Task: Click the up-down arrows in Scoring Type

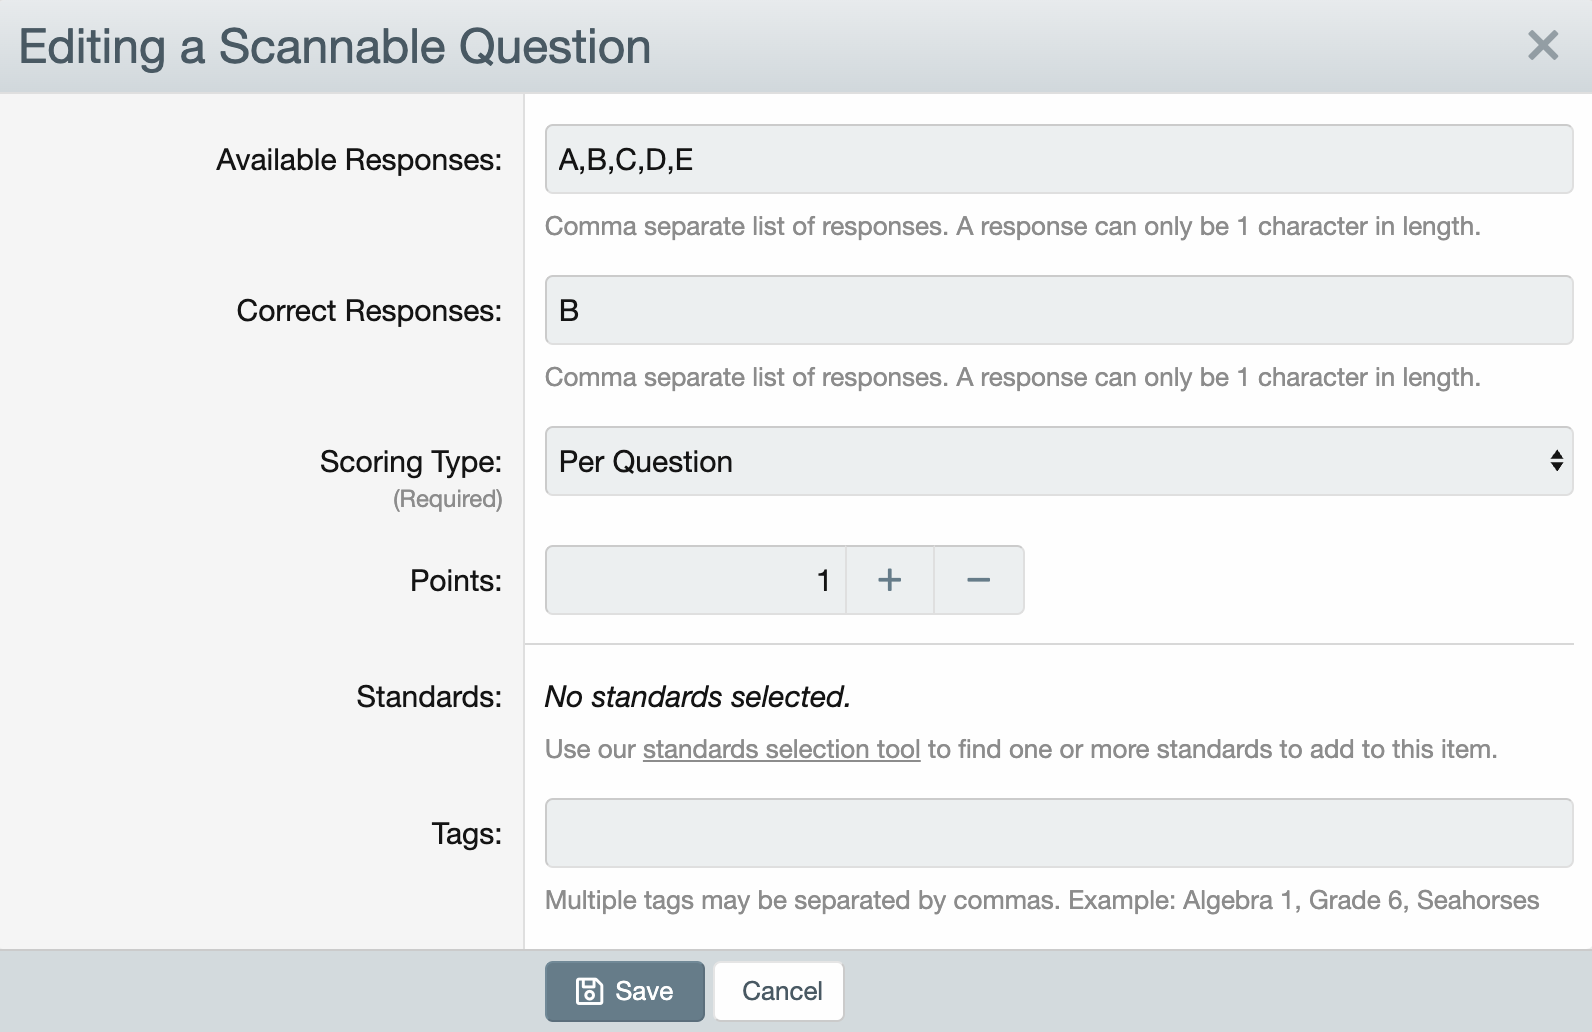Action: 1556,461
